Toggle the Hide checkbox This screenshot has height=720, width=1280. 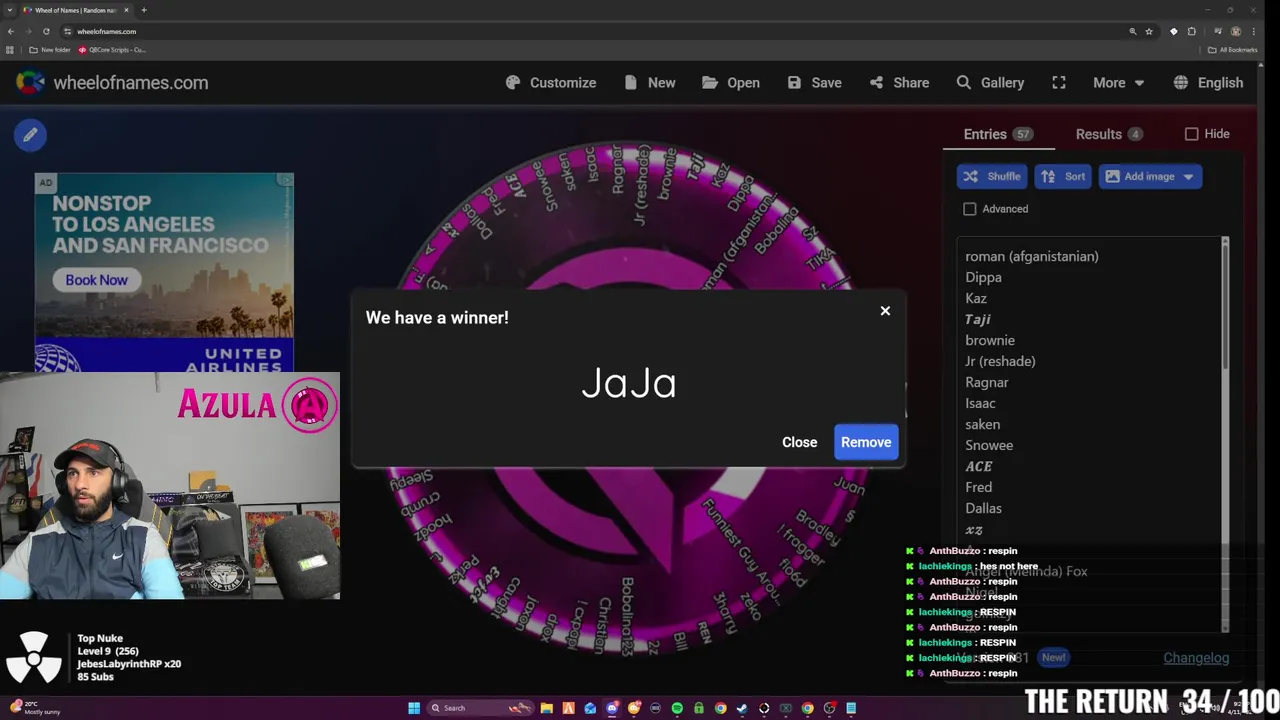[x=1191, y=134]
